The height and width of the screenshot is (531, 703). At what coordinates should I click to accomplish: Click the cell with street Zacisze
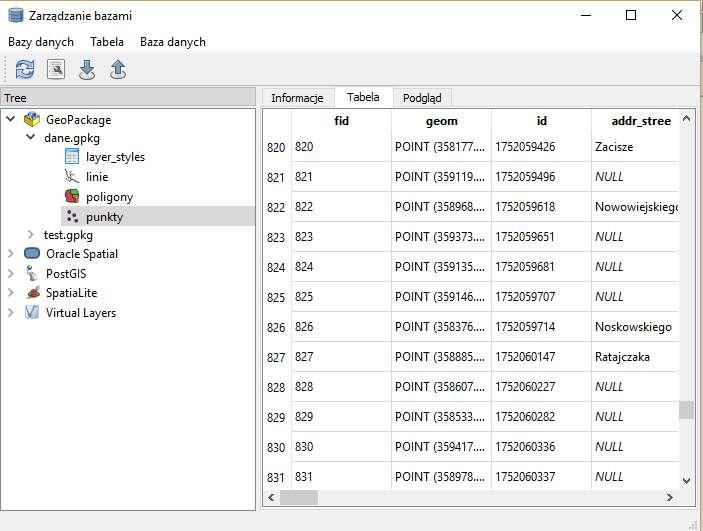pos(635,147)
